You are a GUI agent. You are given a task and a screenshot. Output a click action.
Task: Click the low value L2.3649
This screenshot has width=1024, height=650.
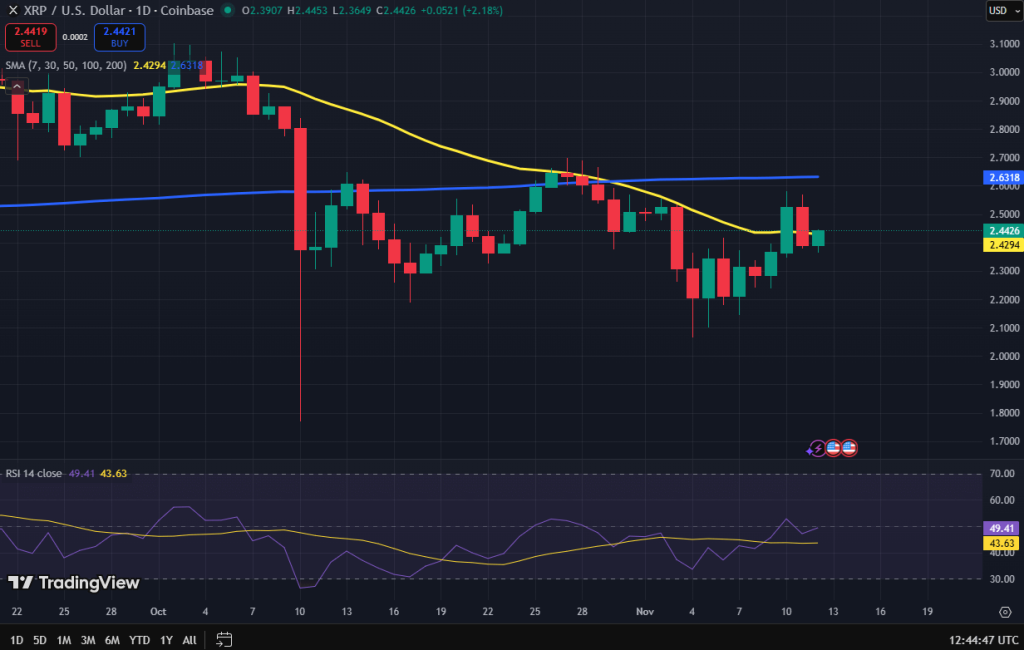[x=351, y=10]
